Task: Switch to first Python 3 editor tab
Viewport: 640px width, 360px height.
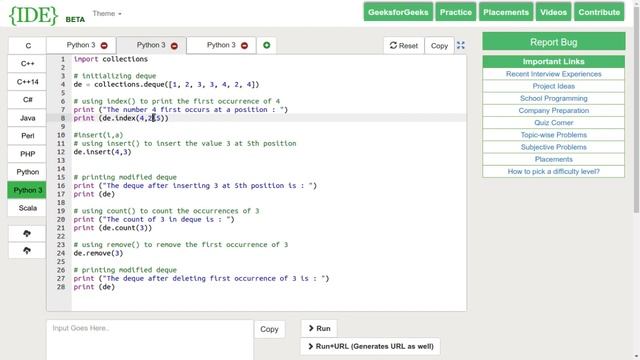Action: [81, 45]
